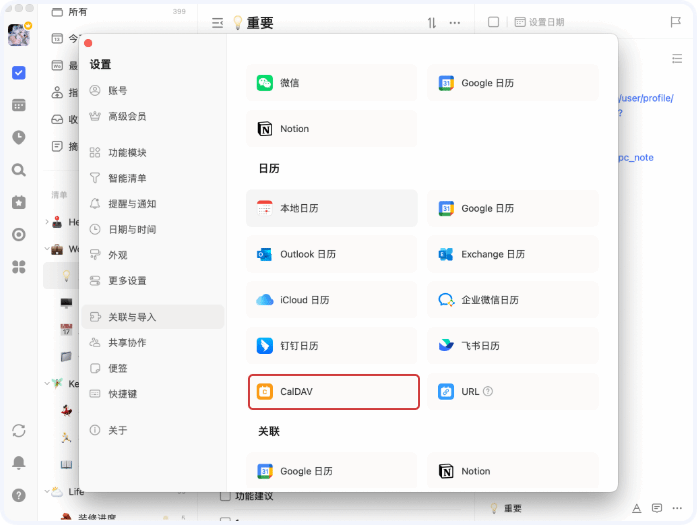Expand the Life list folder
This screenshot has width=697, height=525.
(47, 492)
